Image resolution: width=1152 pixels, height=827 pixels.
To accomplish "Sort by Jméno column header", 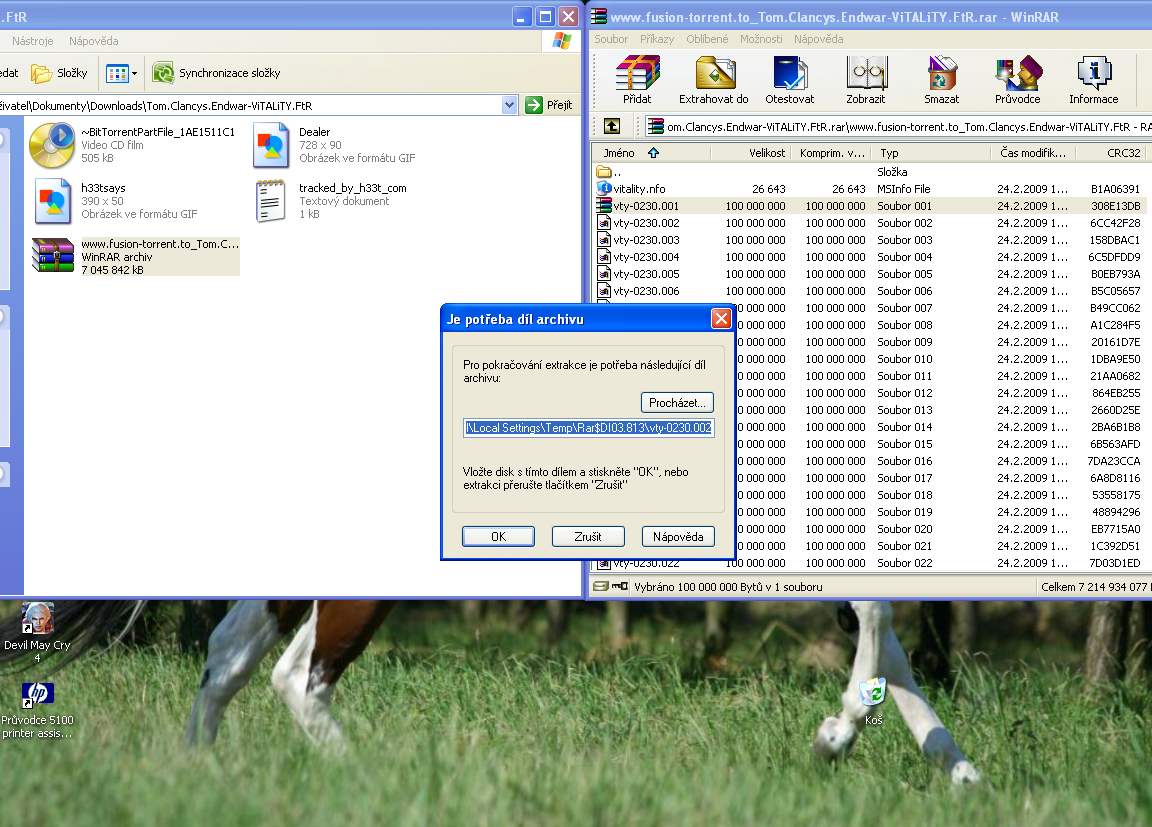I will 651,153.
